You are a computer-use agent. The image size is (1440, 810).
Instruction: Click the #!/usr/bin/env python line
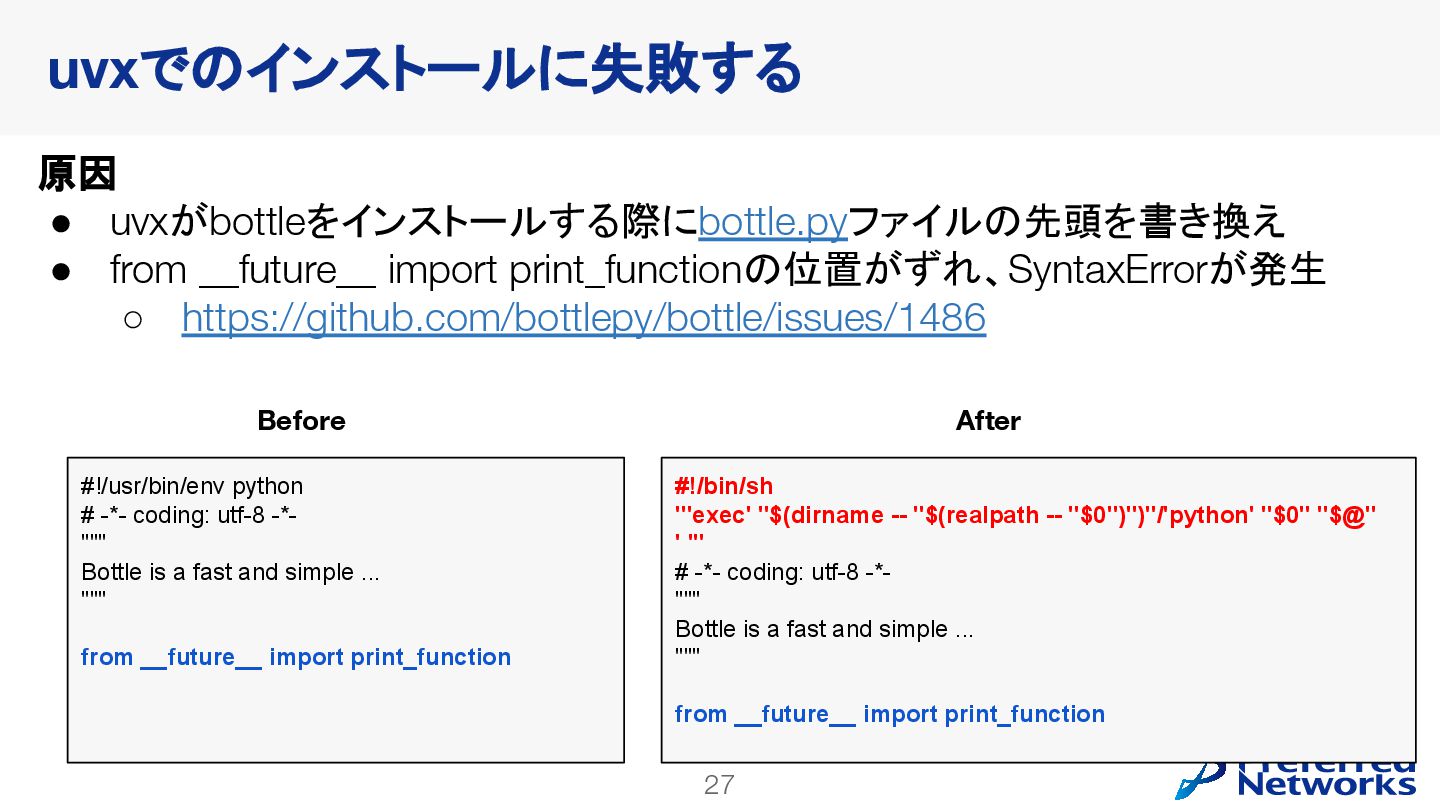click(x=192, y=486)
